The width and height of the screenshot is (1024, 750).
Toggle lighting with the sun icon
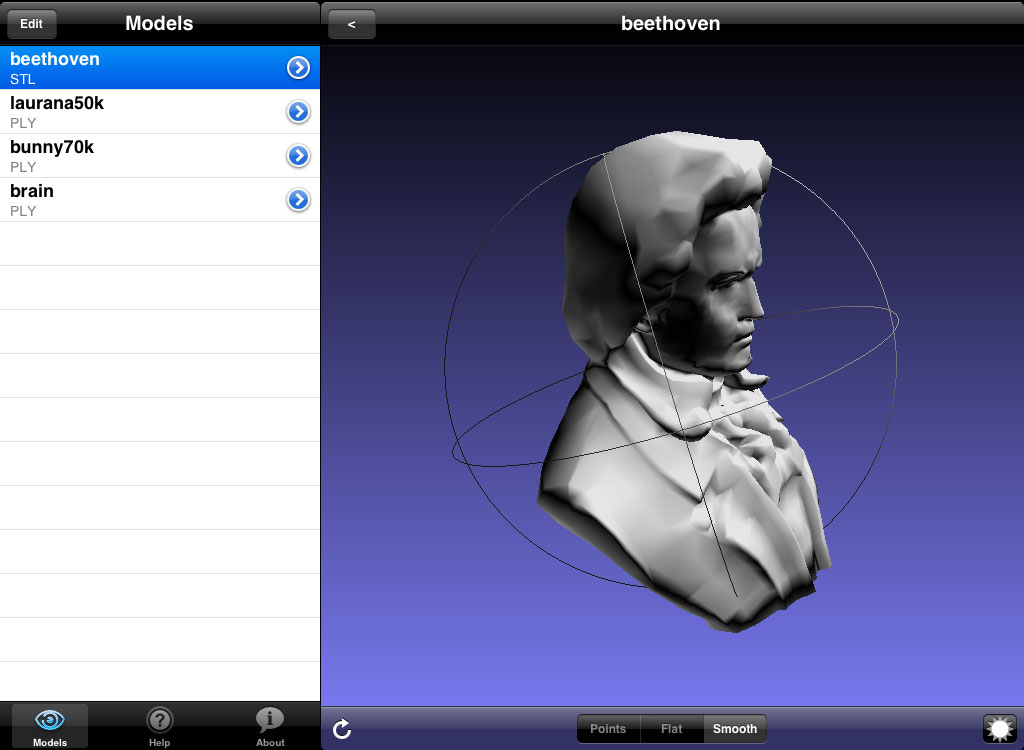point(1000,729)
